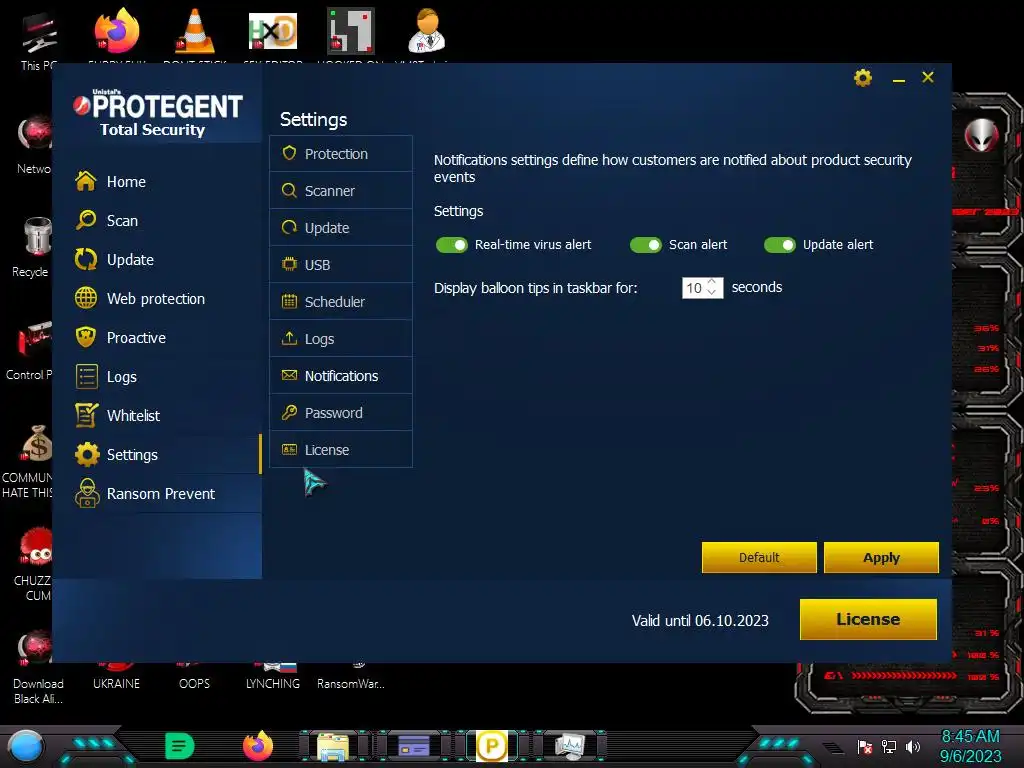Image resolution: width=1024 pixels, height=768 pixels.
Task: Open the Password settings tab
Action: coord(341,413)
